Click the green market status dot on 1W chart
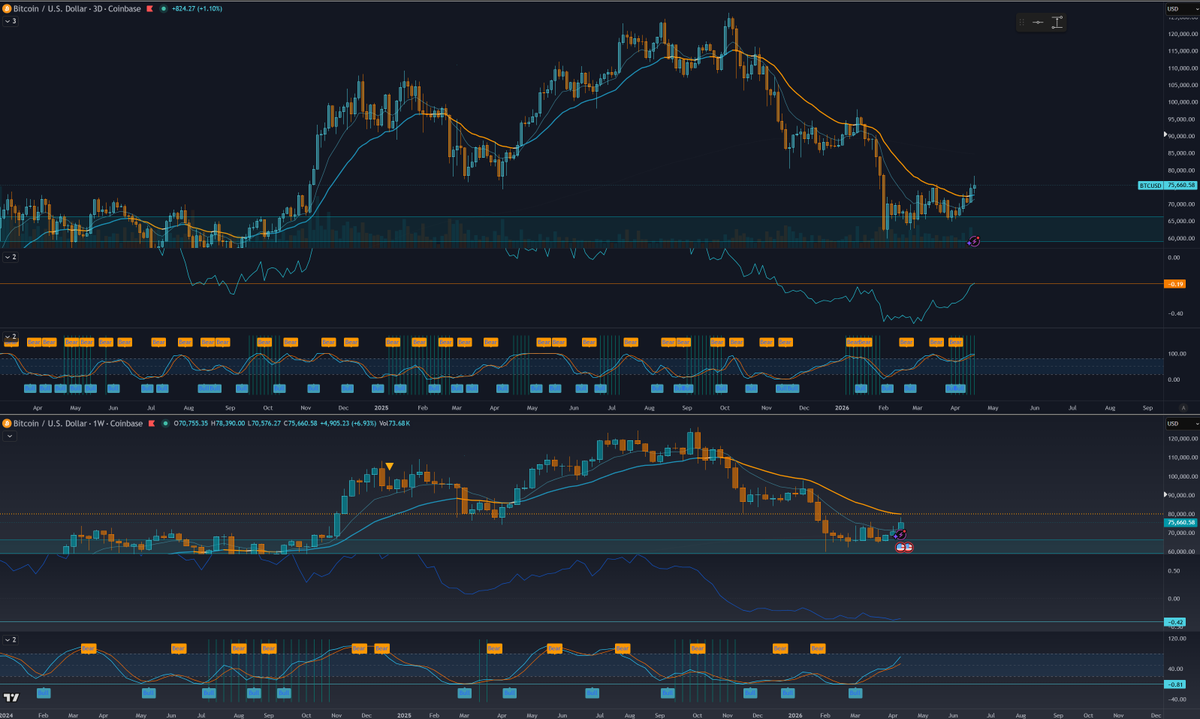 tap(165, 424)
